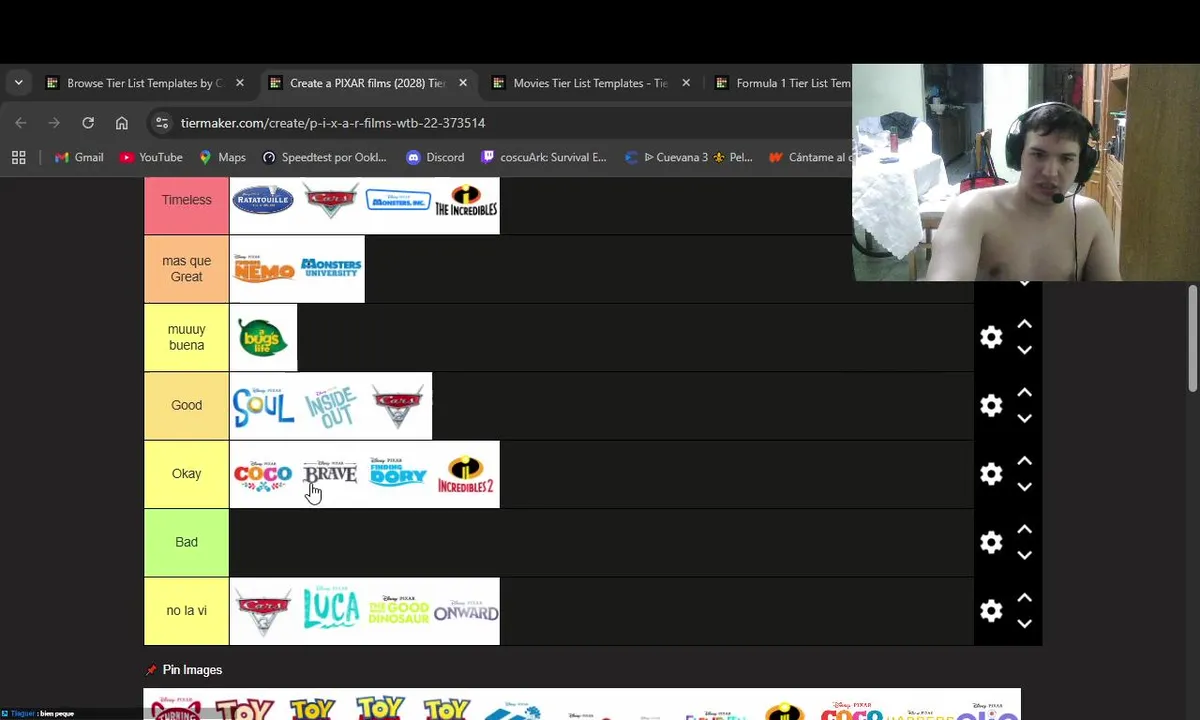Open settings gear for Bad row
This screenshot has height=720, width=1200.
[991, 542]
